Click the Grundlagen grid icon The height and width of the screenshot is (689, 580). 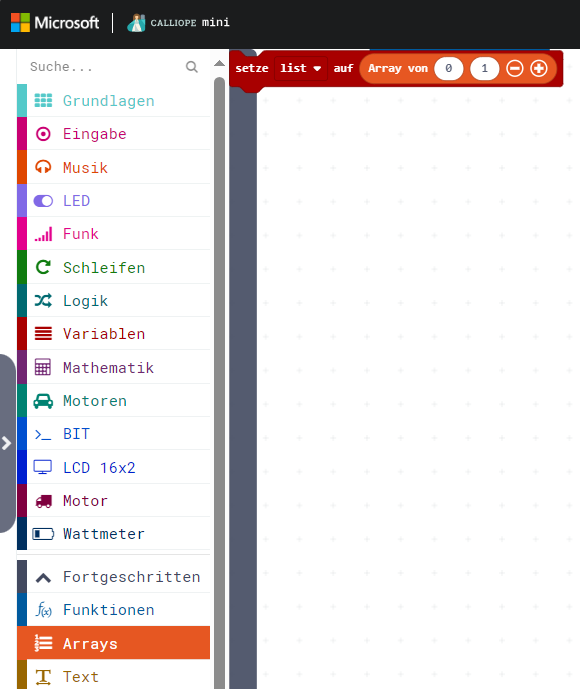[43, 101]
